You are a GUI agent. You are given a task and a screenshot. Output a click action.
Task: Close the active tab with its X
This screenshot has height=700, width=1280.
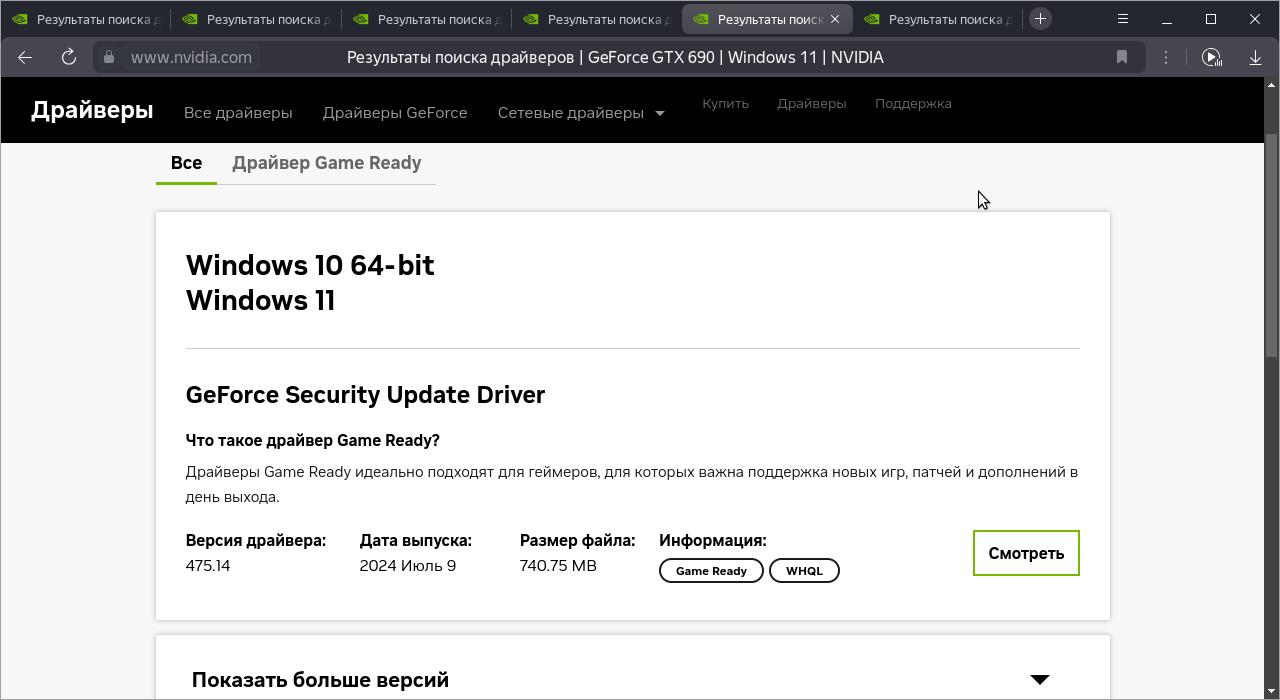(835, 19)
